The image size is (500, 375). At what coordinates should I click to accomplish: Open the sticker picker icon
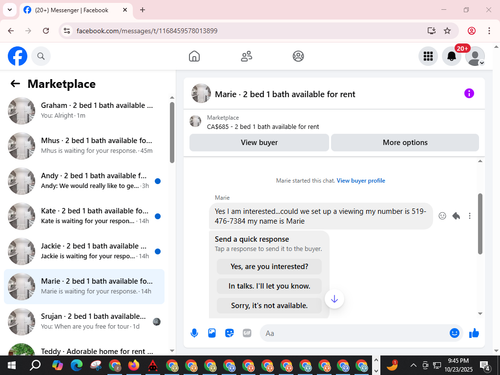click(229, 333)
